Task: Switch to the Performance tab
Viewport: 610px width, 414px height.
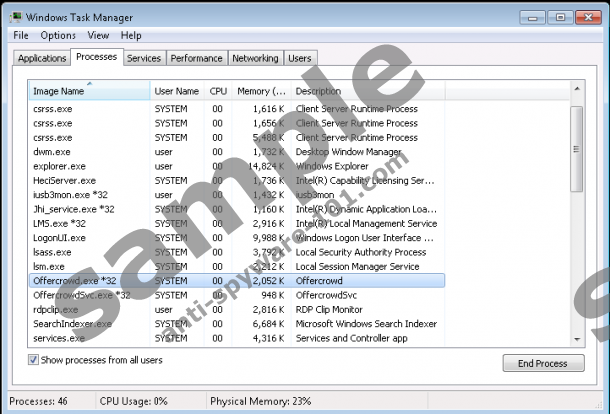Action: [196, 59]
